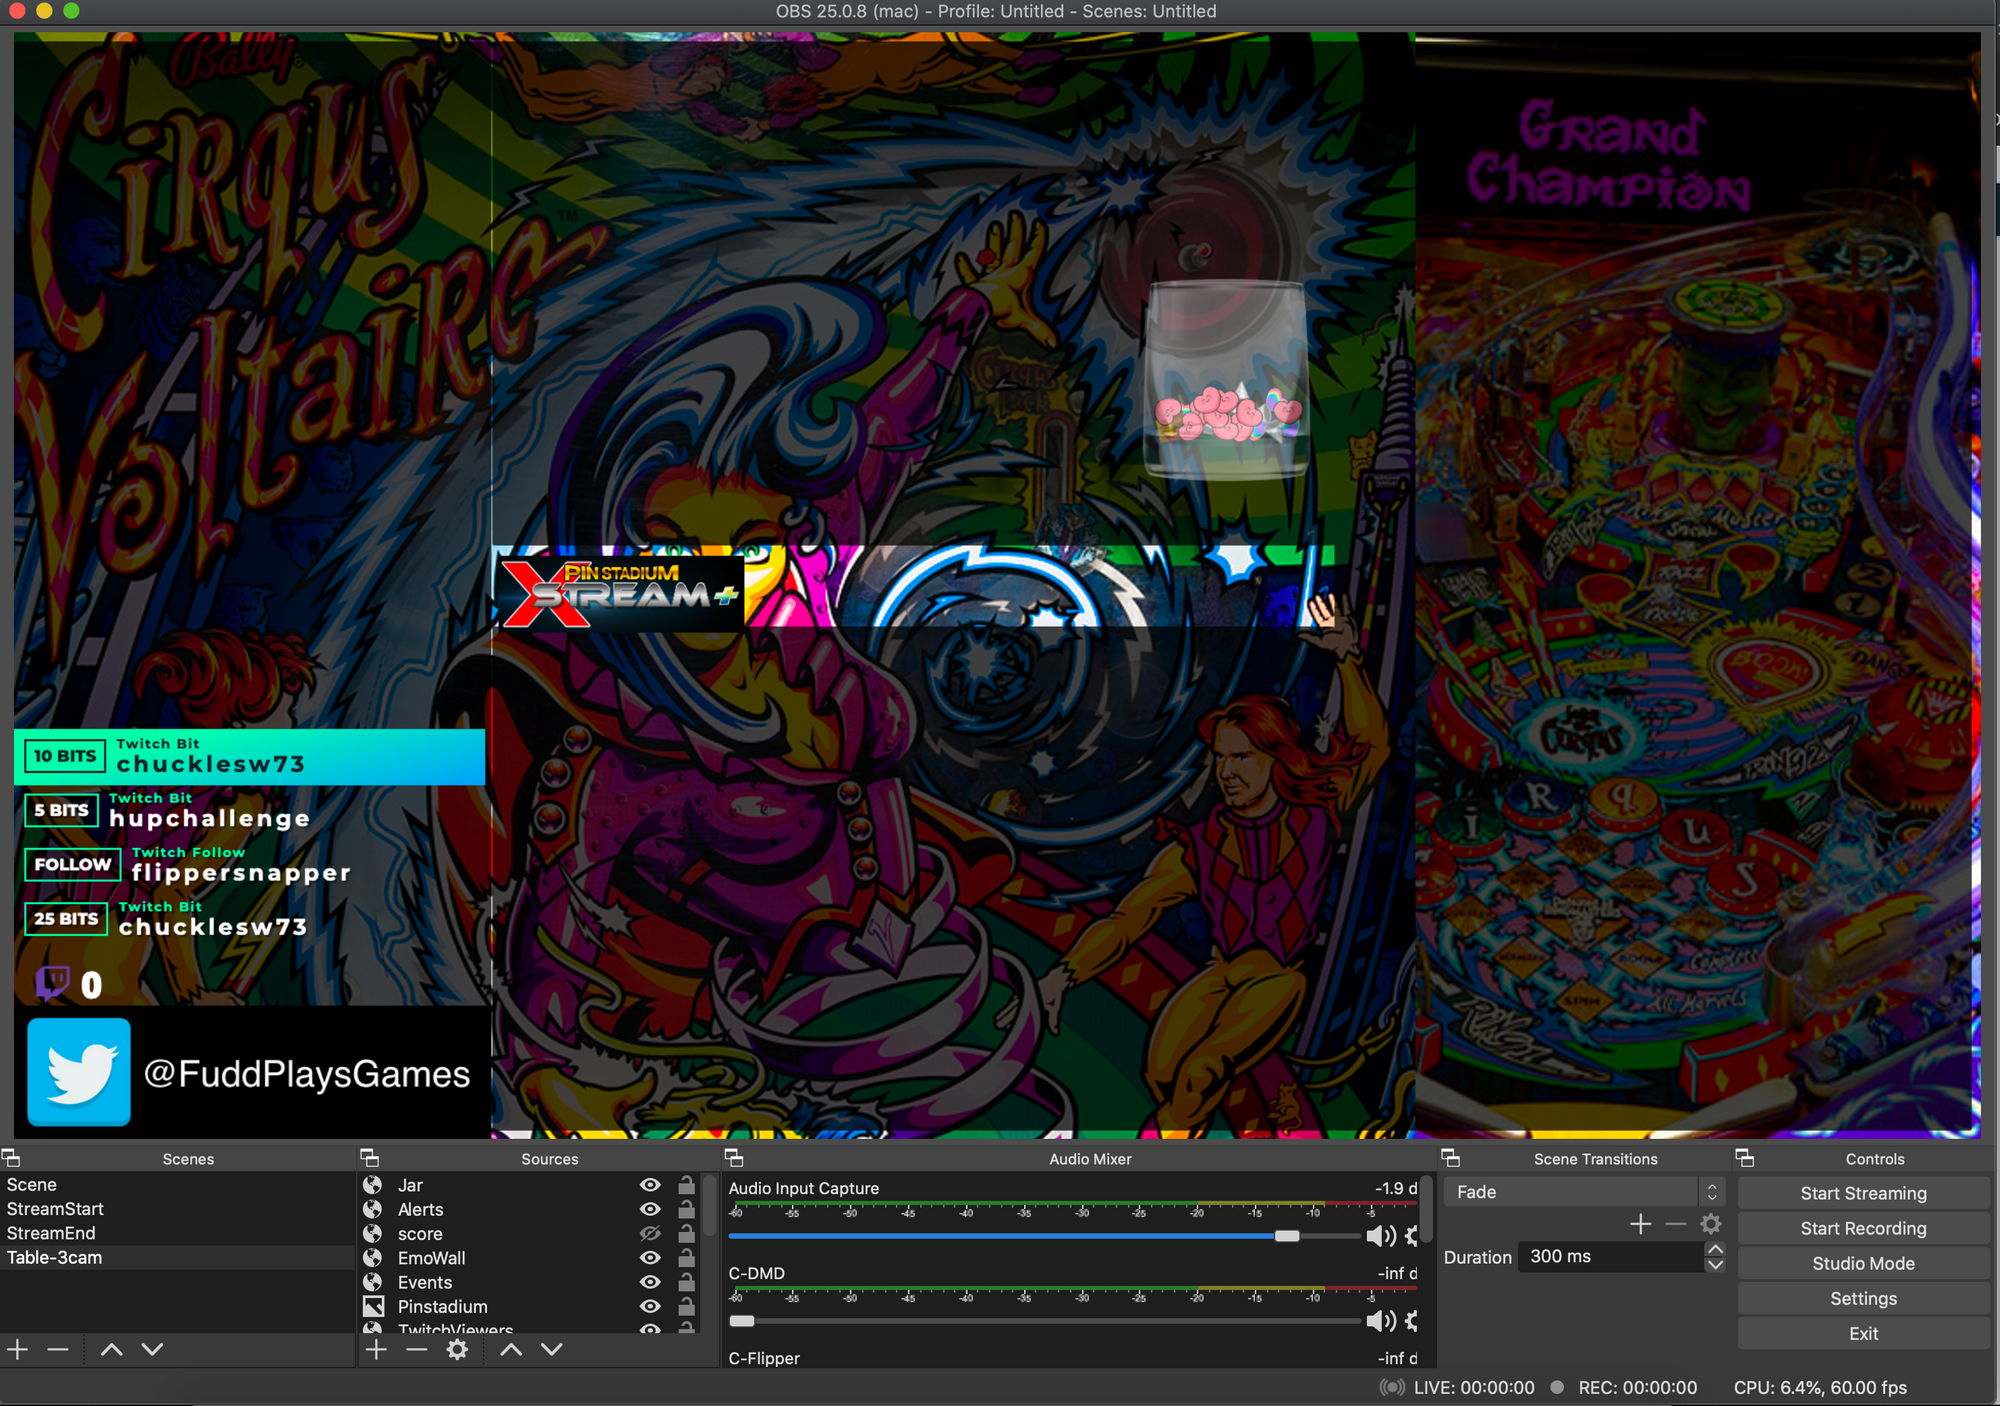This screenshot has width=2000, height=1406.
Task: Open source properties gear icon
Action: click(x=457, y=1350)
